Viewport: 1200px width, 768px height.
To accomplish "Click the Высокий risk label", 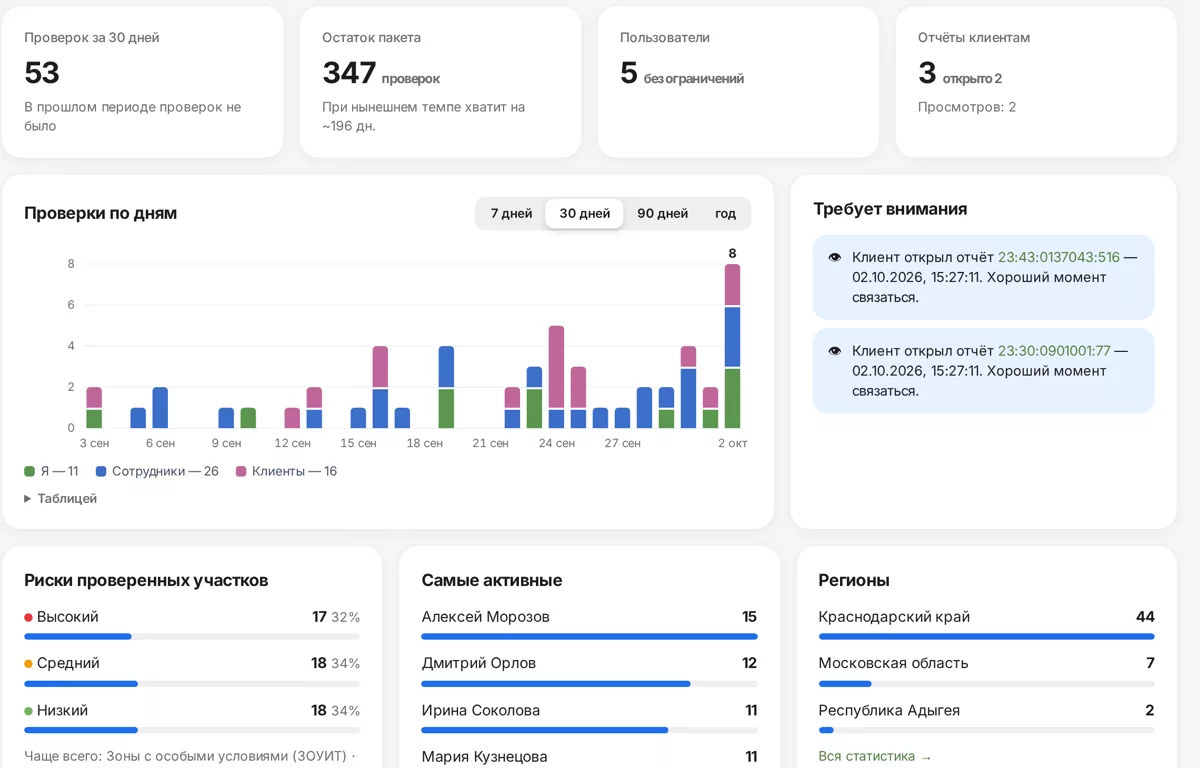I will pyautogui.click(x=68, y=617).
